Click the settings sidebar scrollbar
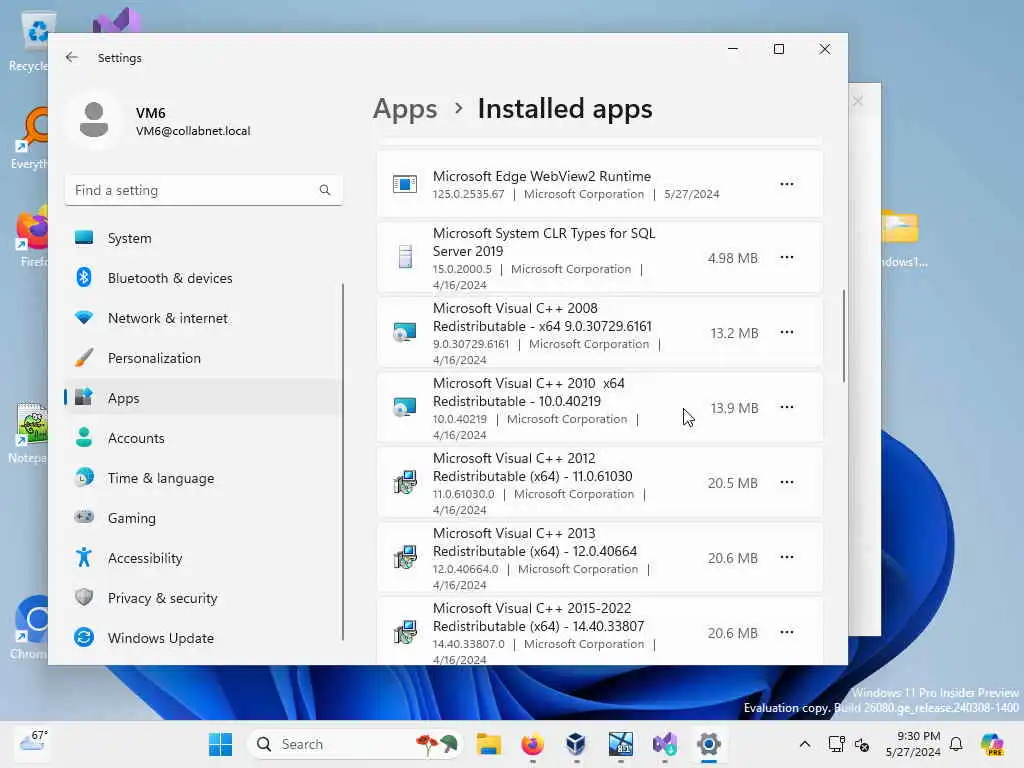 tap(343, 461)
